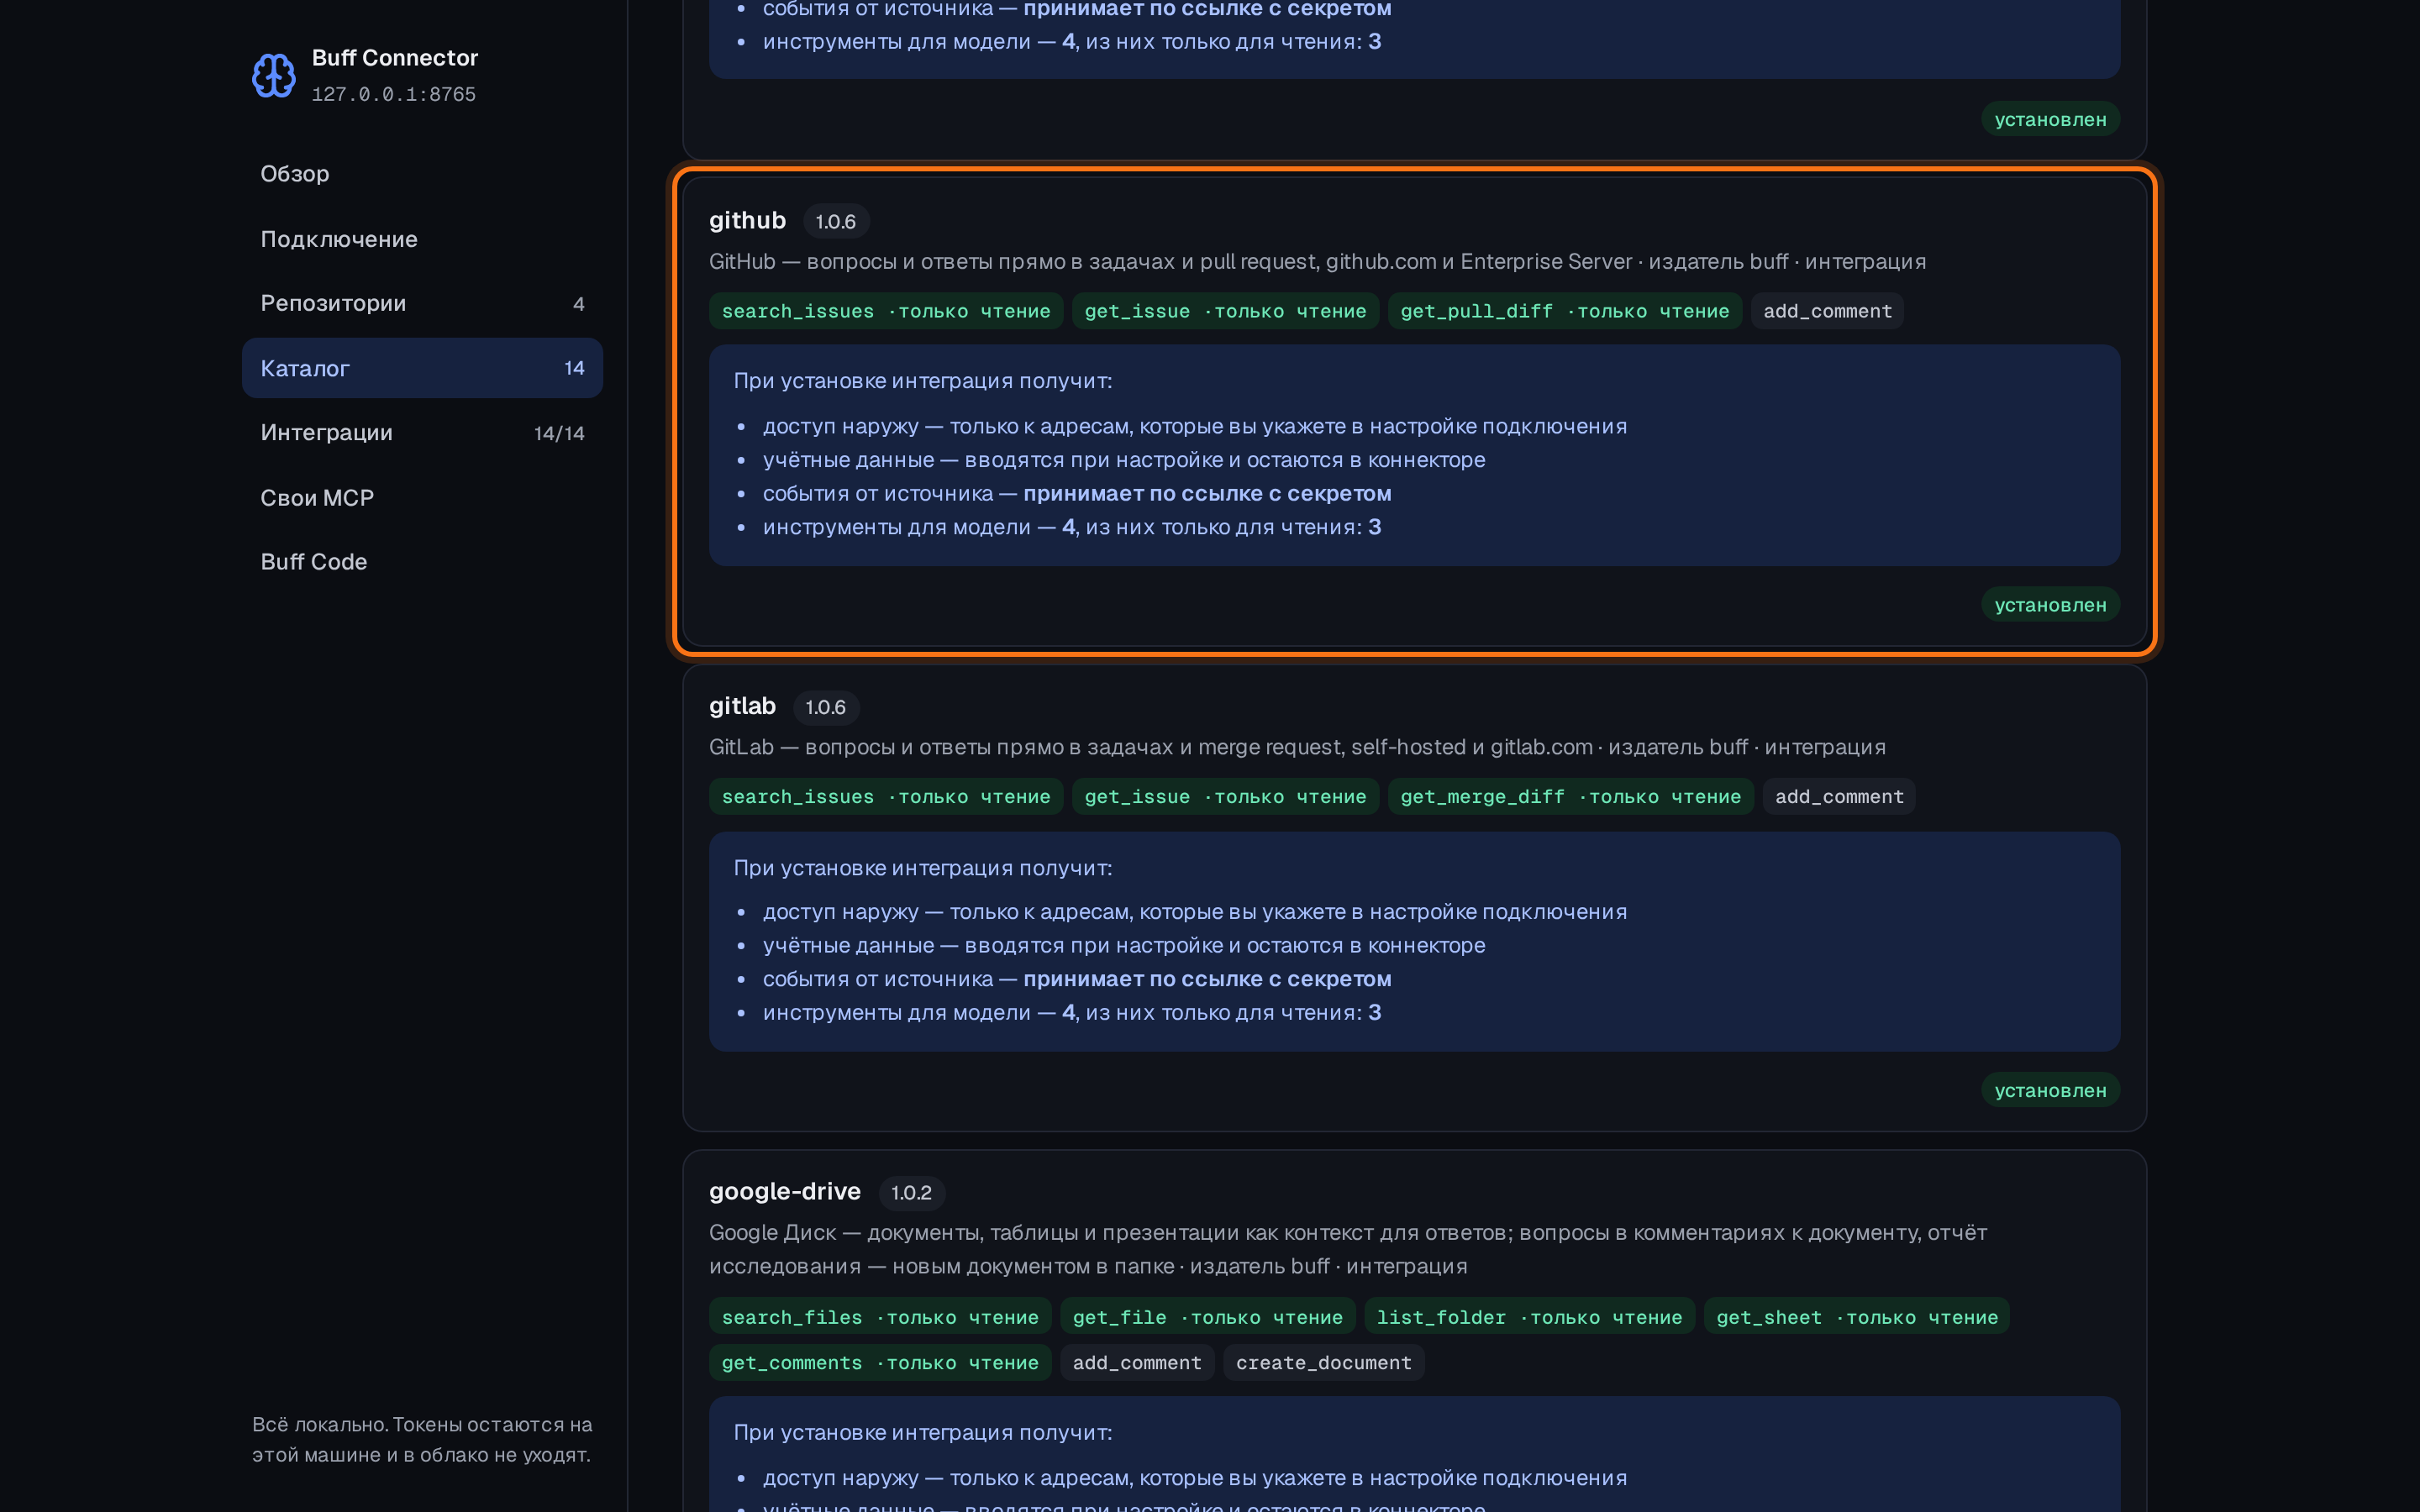This screenshot has height=1512, width=2420.
Task: Click add_comment tag in gitlab card
Action: click(x=1839, y=797)
